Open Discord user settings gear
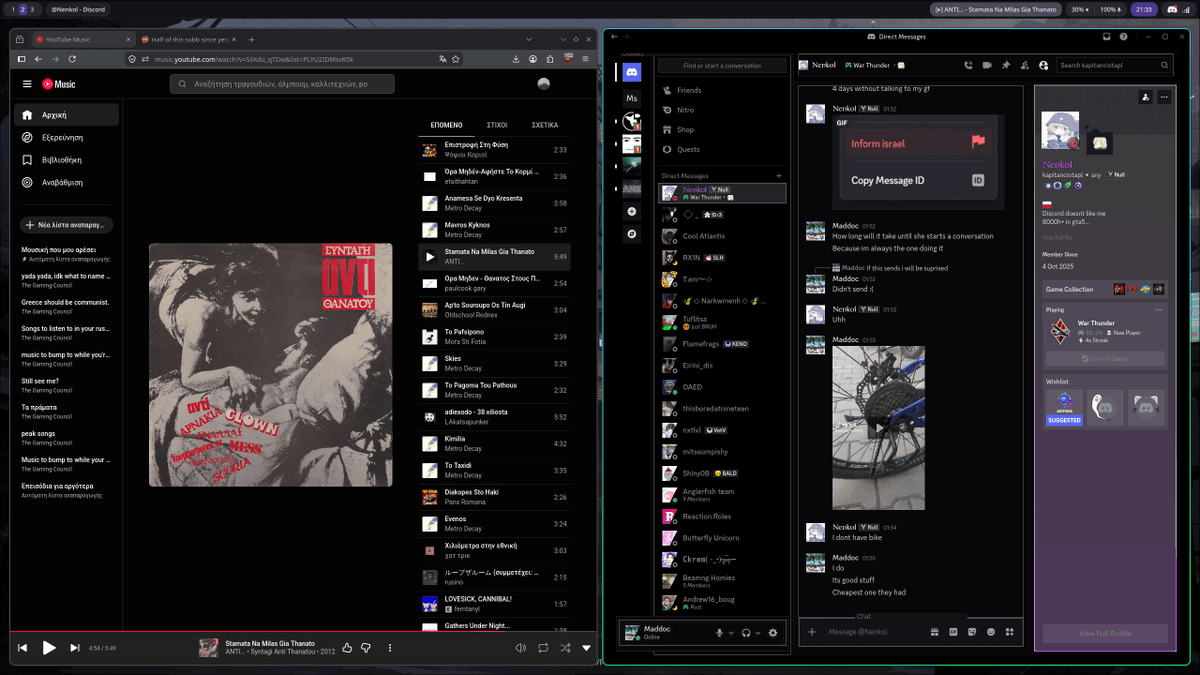This screenshot has height=675, width=1200. [772, 633]
